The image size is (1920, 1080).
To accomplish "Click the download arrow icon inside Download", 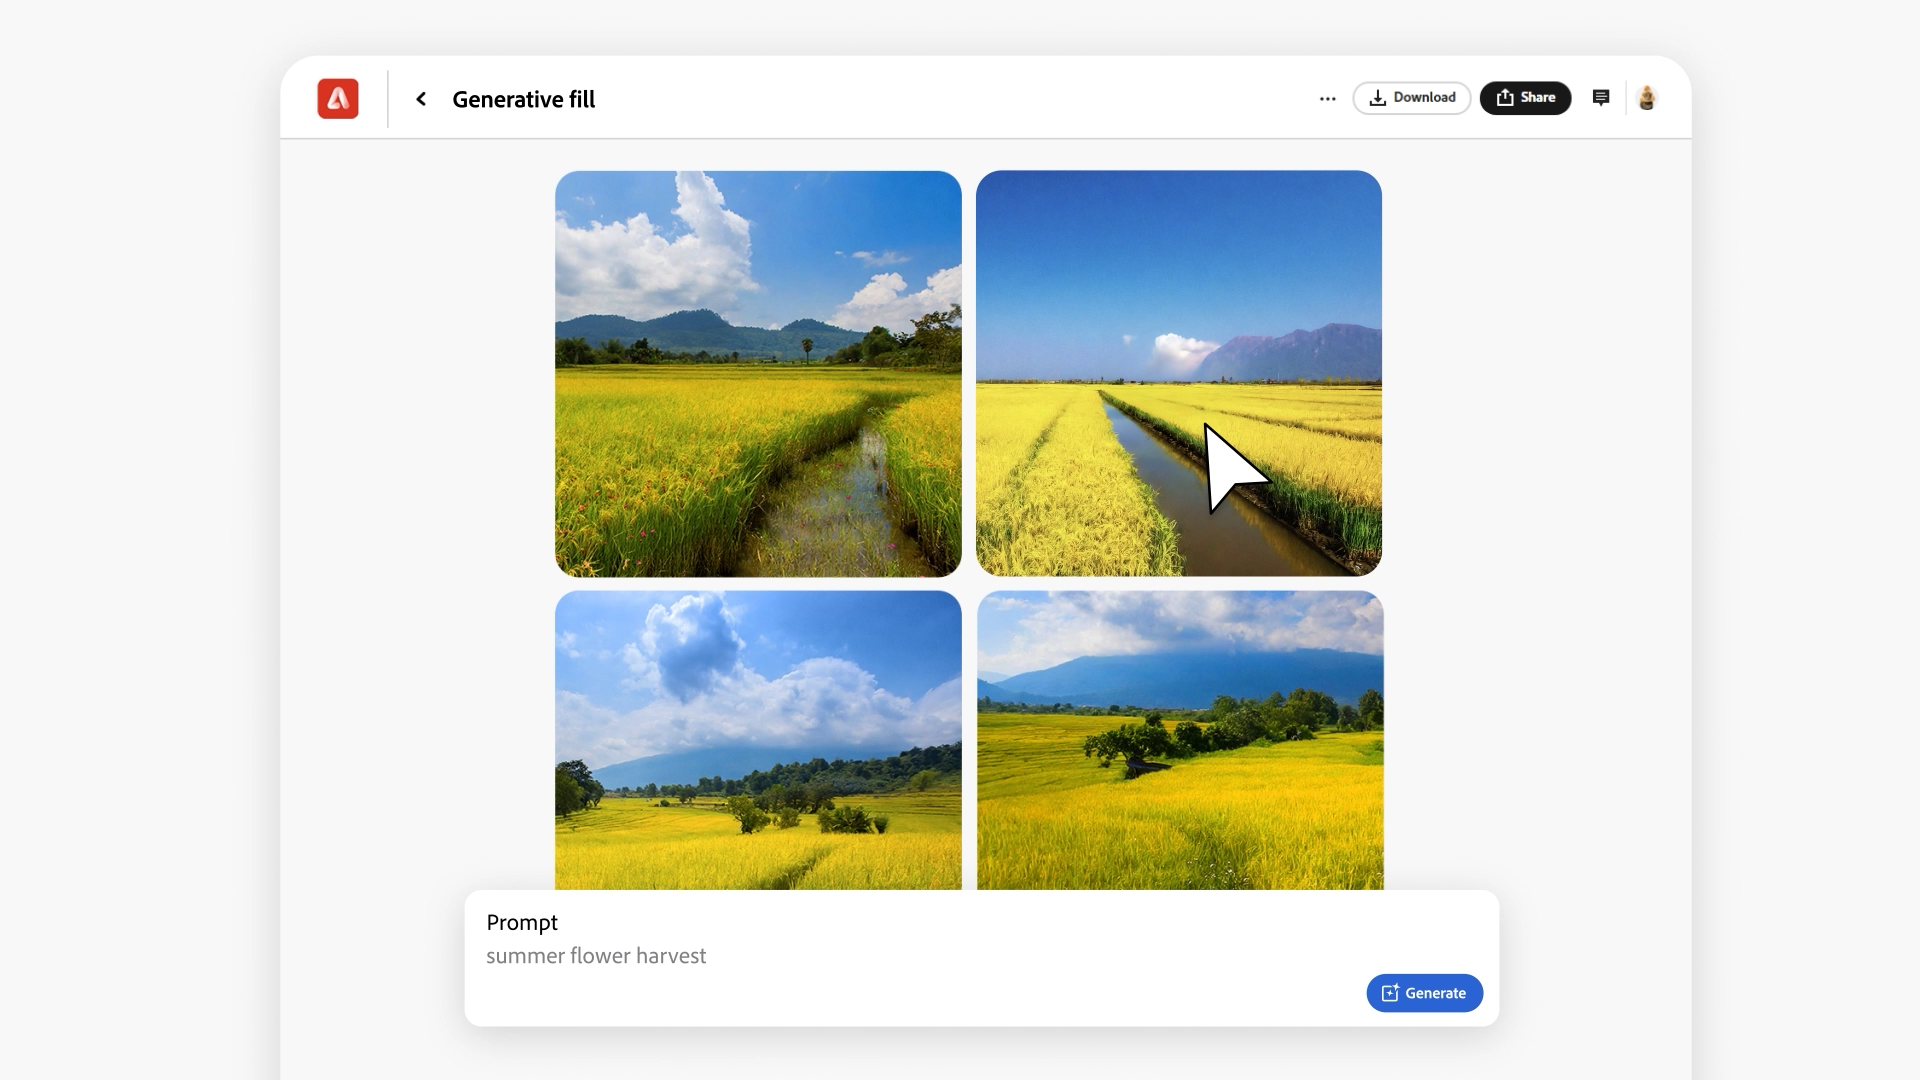I will click(1378, 98).
